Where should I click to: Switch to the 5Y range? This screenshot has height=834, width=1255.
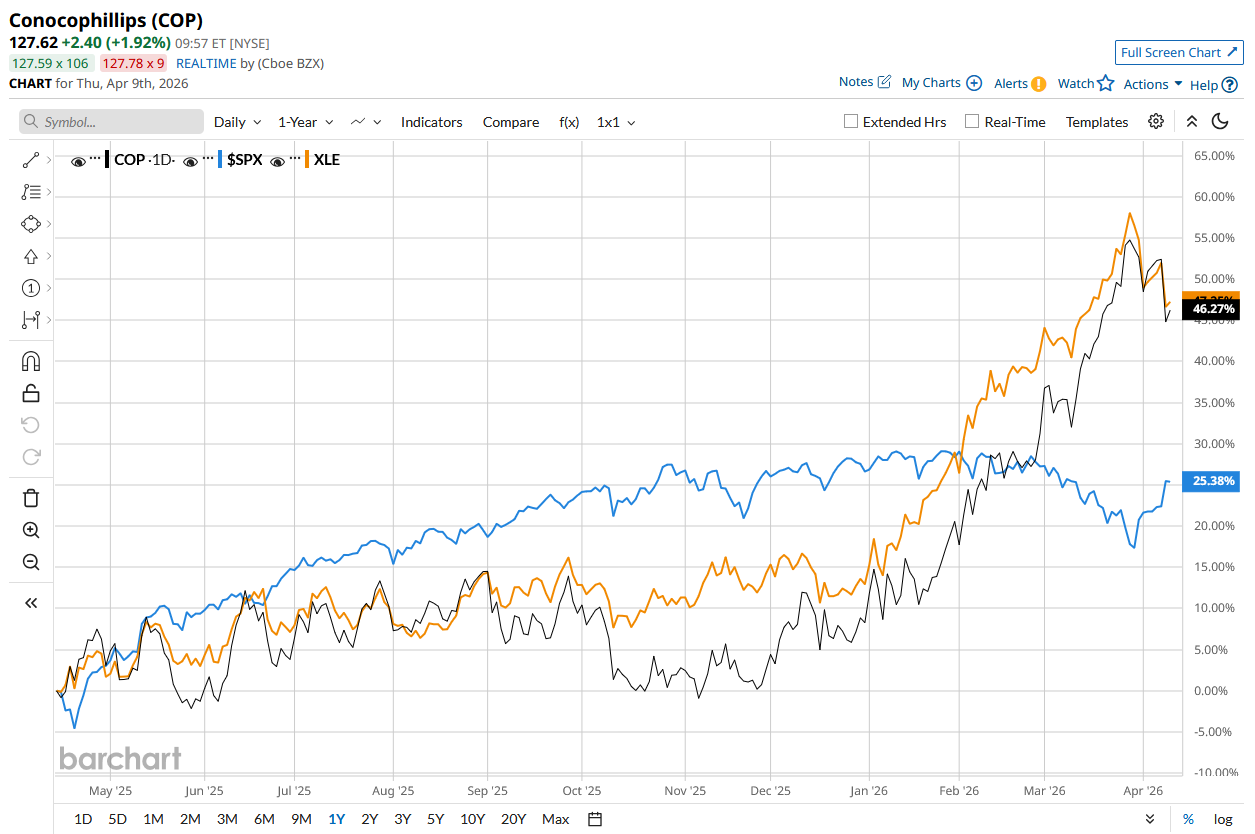click(435, 819)
